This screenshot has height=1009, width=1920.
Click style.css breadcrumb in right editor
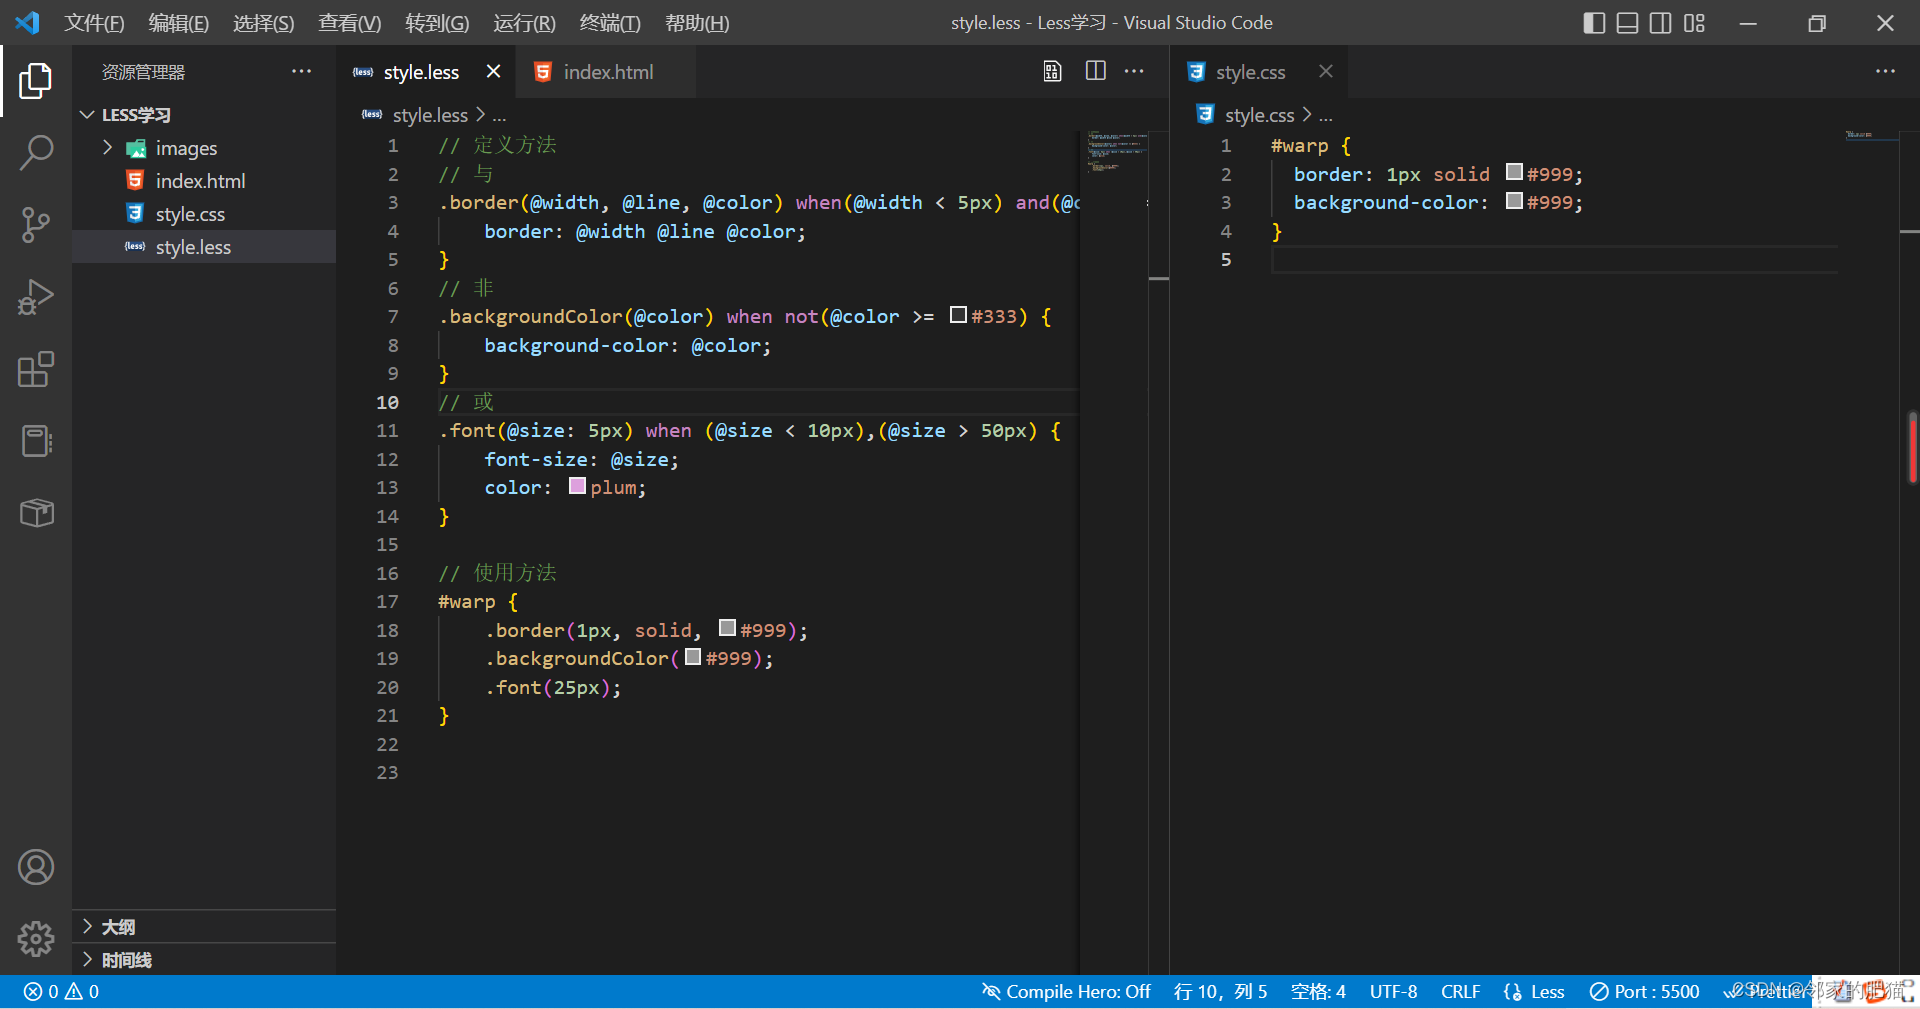click(1259, 115)
